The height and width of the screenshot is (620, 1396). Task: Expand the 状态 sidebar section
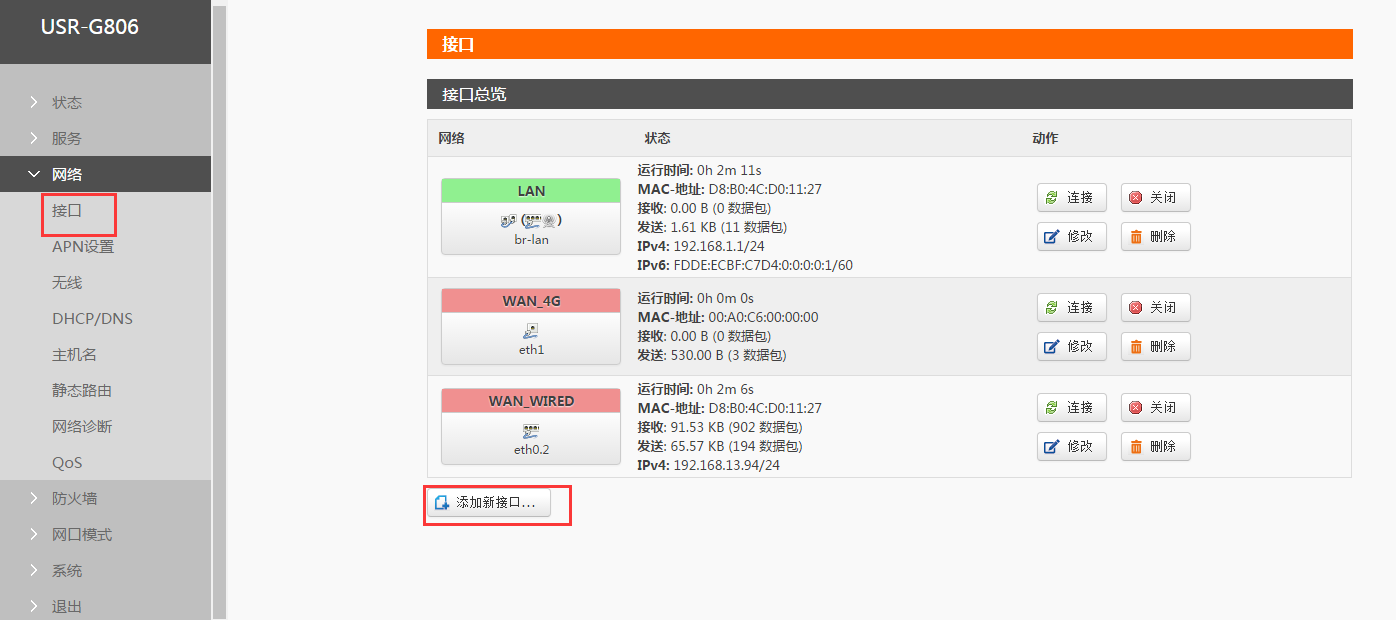[x=67, y=102]
